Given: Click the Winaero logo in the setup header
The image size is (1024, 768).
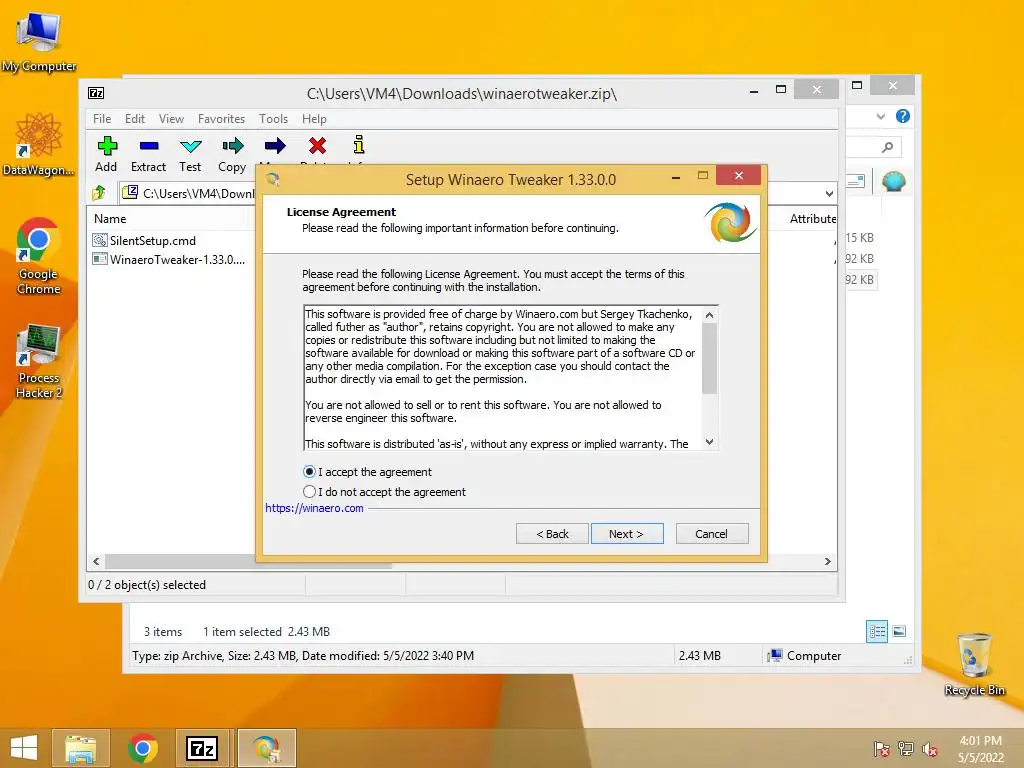Looking at the screenshot, I should coord(730,222).
